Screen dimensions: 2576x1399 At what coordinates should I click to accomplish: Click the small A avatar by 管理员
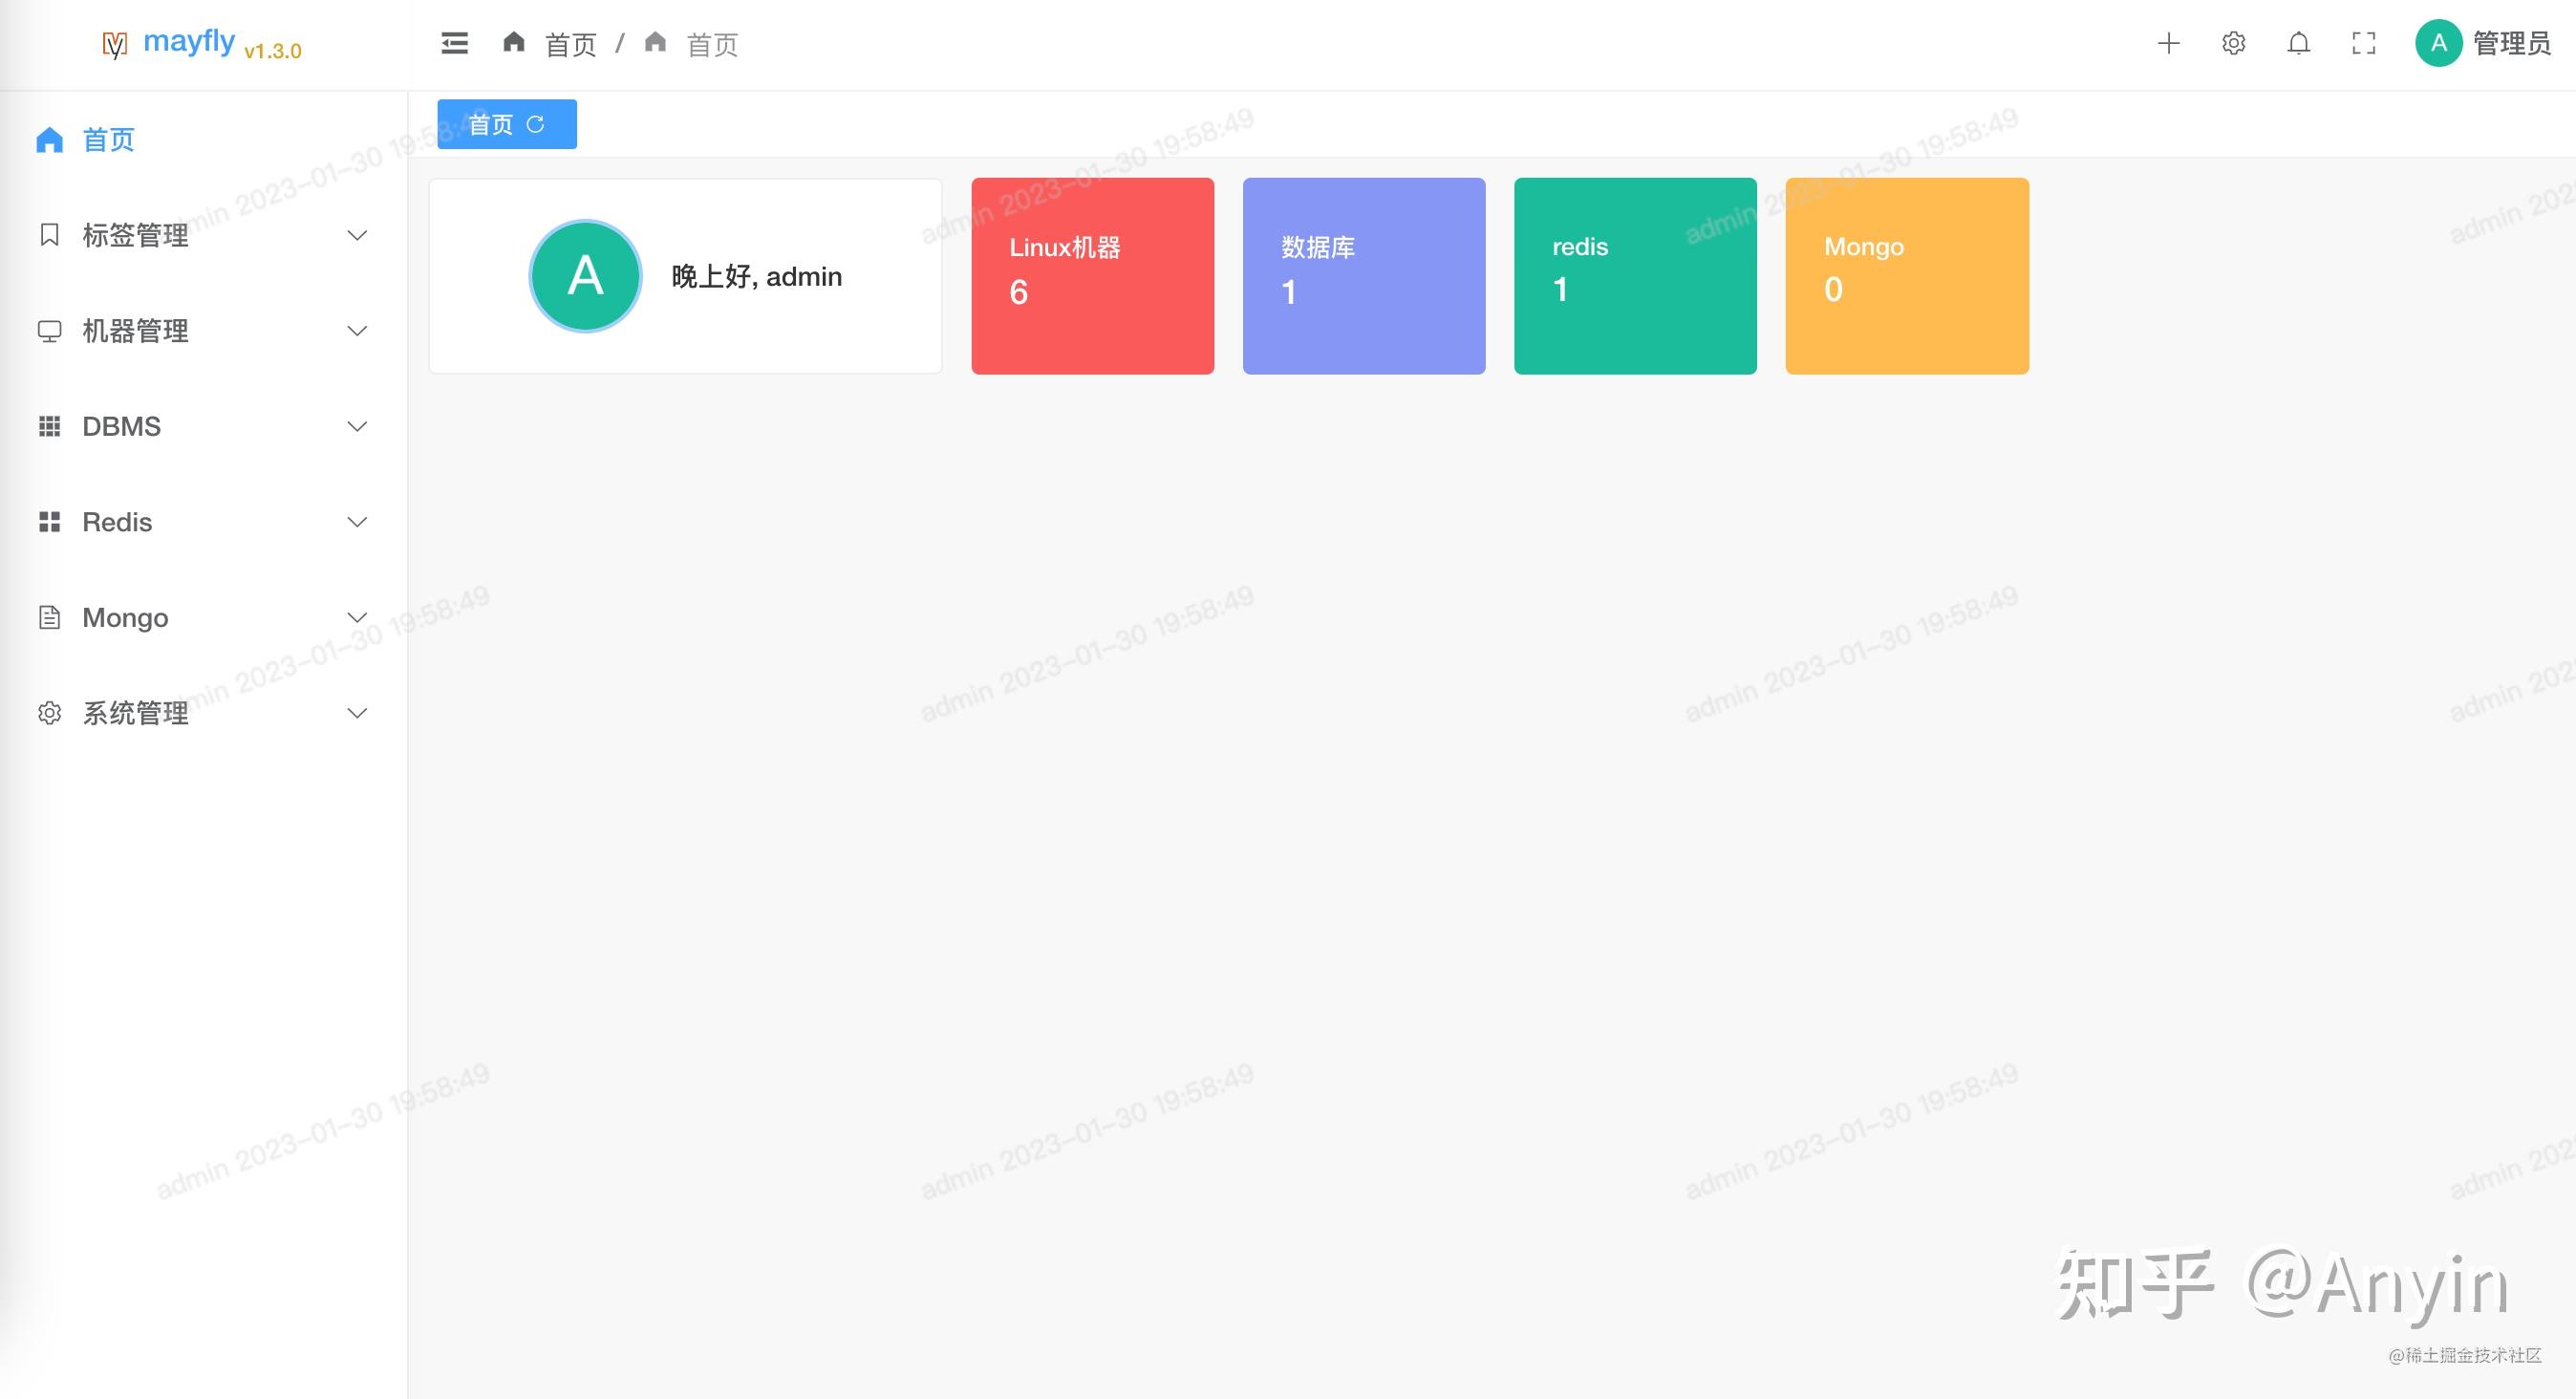[x=2438, y=43]
